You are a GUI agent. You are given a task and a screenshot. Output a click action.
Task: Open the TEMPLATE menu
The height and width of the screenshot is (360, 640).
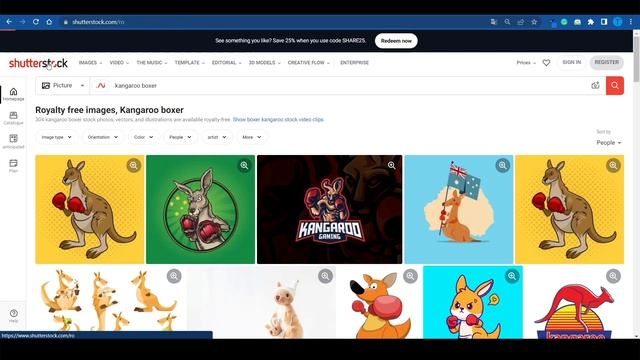[189, 63]
